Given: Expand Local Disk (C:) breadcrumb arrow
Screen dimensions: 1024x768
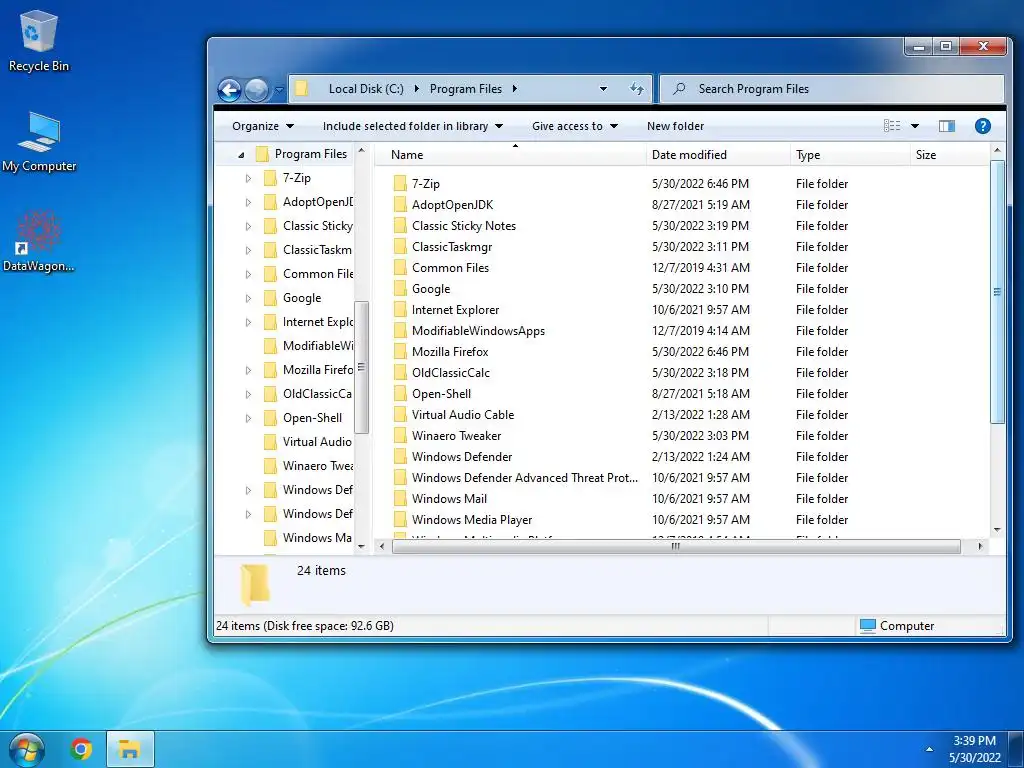Looking at the screenshot, I should click(x=417, y=89).
